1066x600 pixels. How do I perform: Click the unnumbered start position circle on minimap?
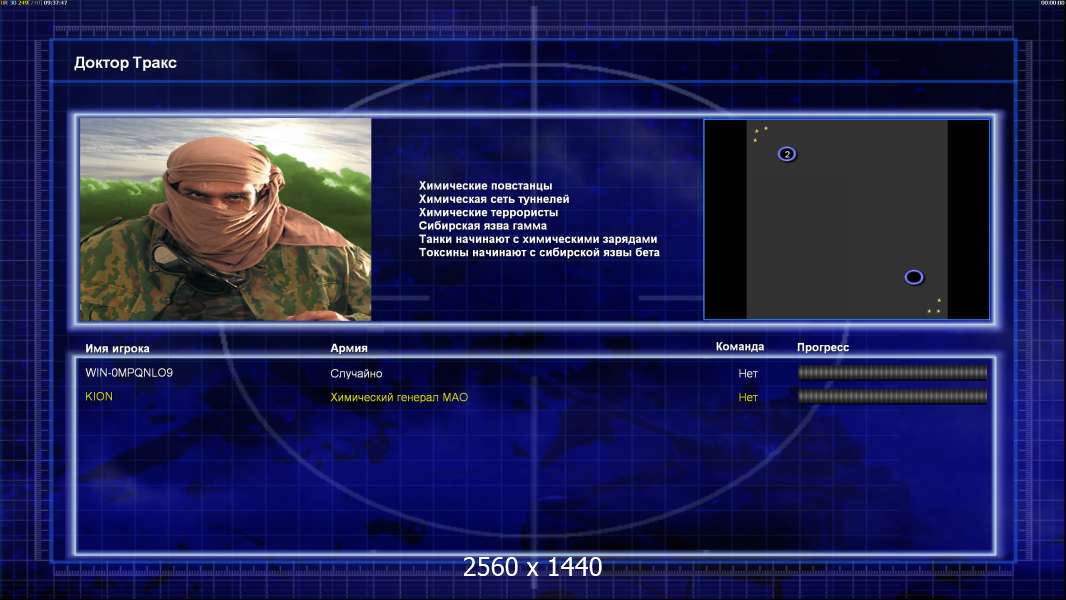click(914, 277)
